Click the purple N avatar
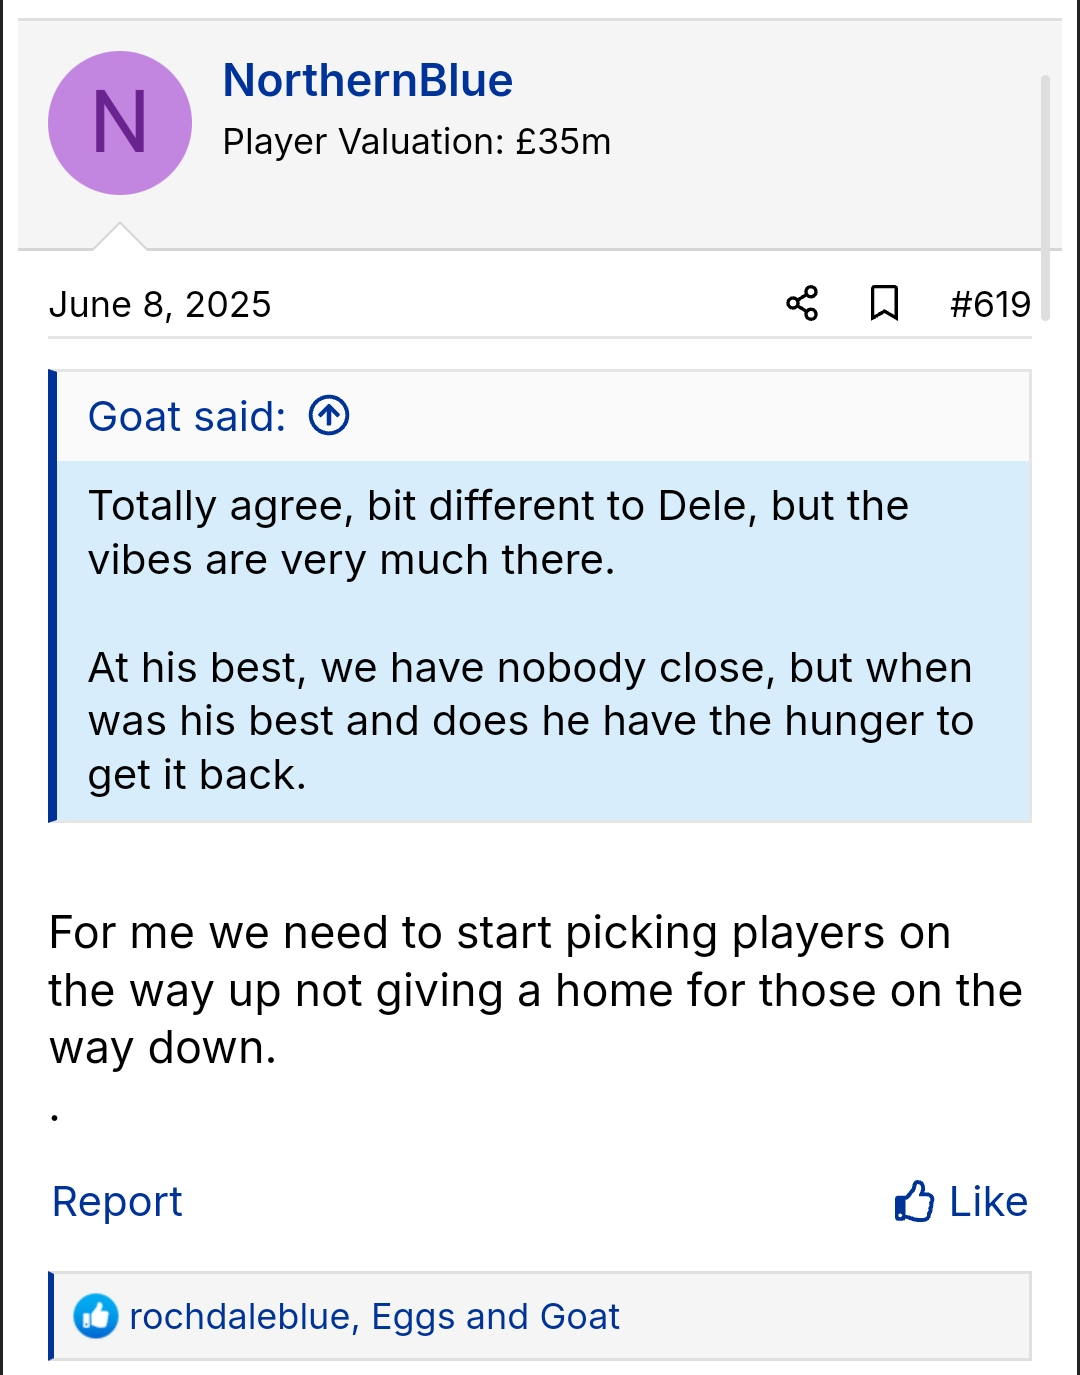The width and height of the screenshot is (1080, 1375). pos(120,123)
